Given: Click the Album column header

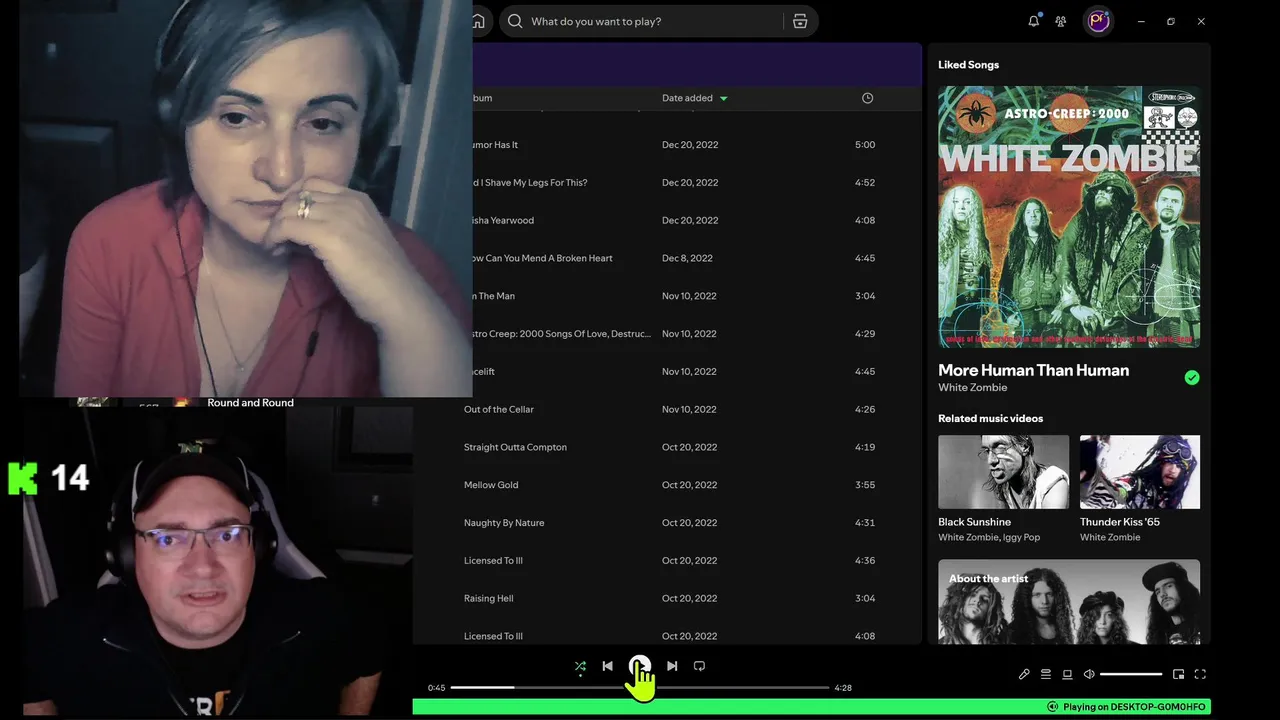Looking at the screenshot, I should point(482,98).
